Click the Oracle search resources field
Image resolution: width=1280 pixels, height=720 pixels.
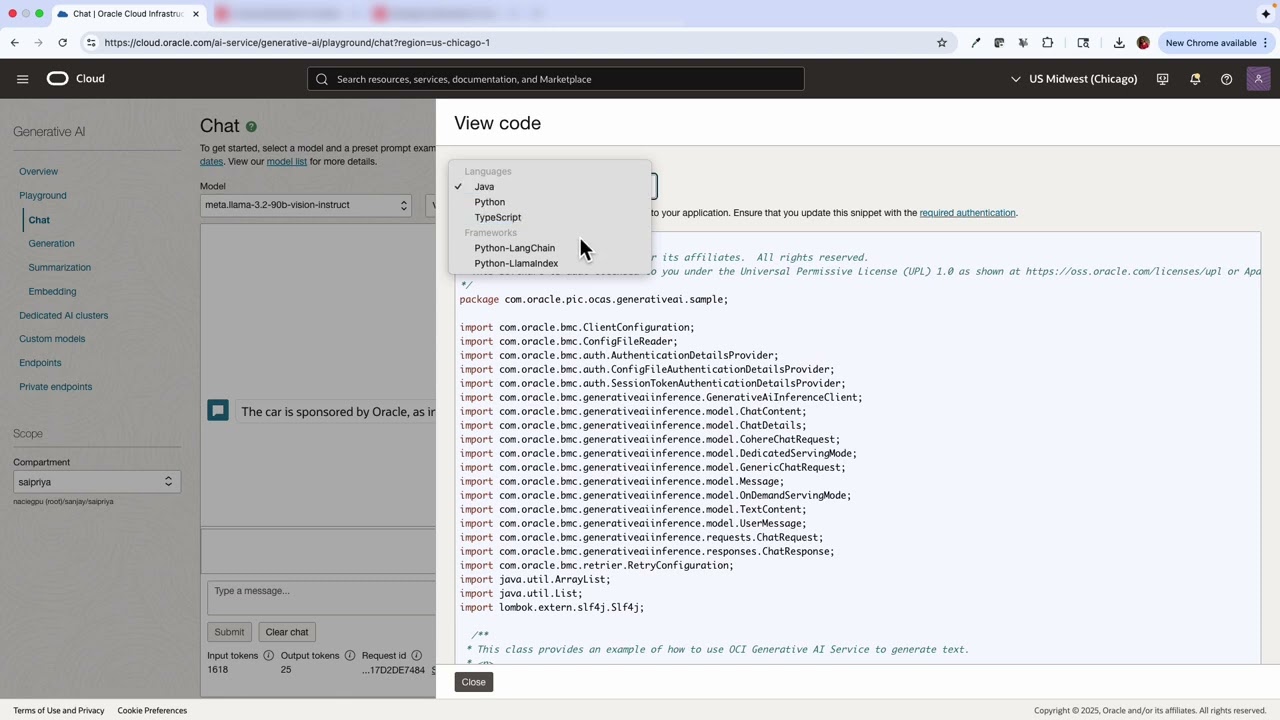556,79
